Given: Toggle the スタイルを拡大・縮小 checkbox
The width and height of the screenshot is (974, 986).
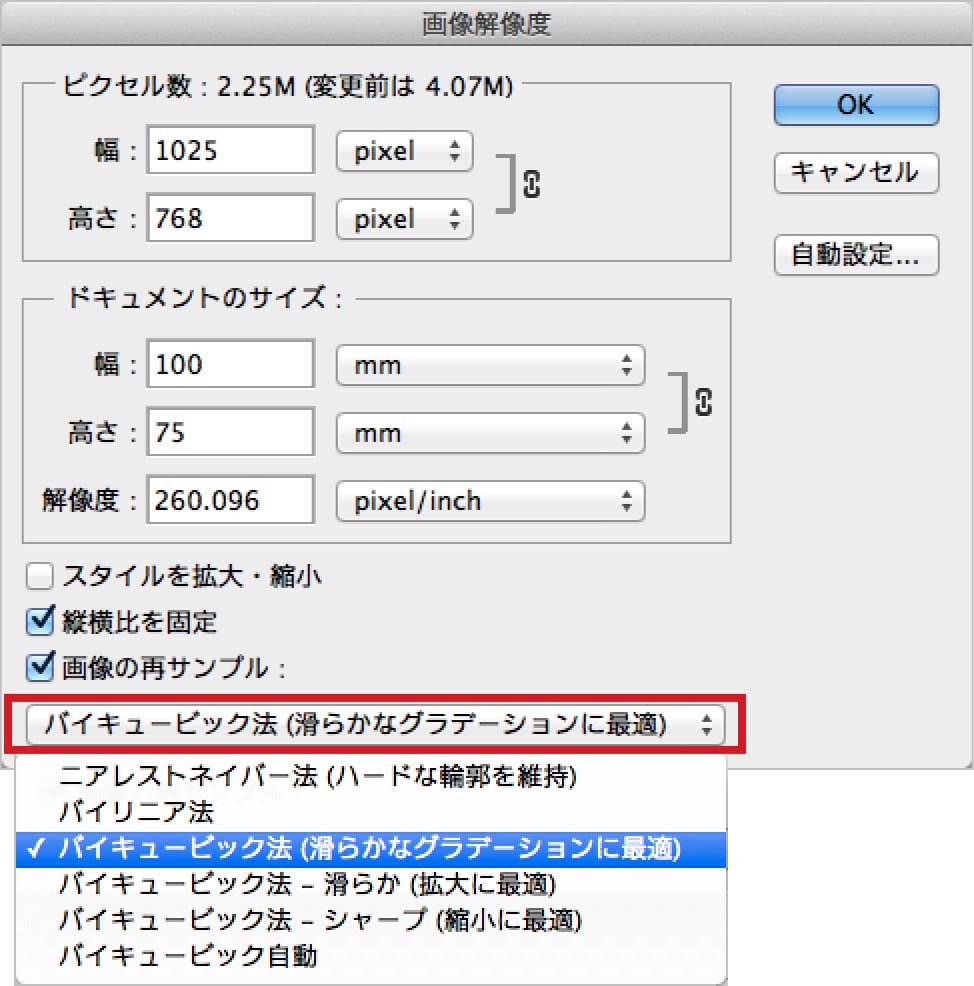Looking at the screenshot, I should (x=40, y=576).
